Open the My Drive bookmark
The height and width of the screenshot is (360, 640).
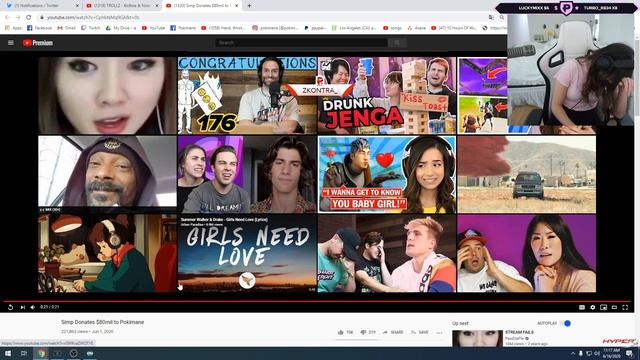pos(121,28)
